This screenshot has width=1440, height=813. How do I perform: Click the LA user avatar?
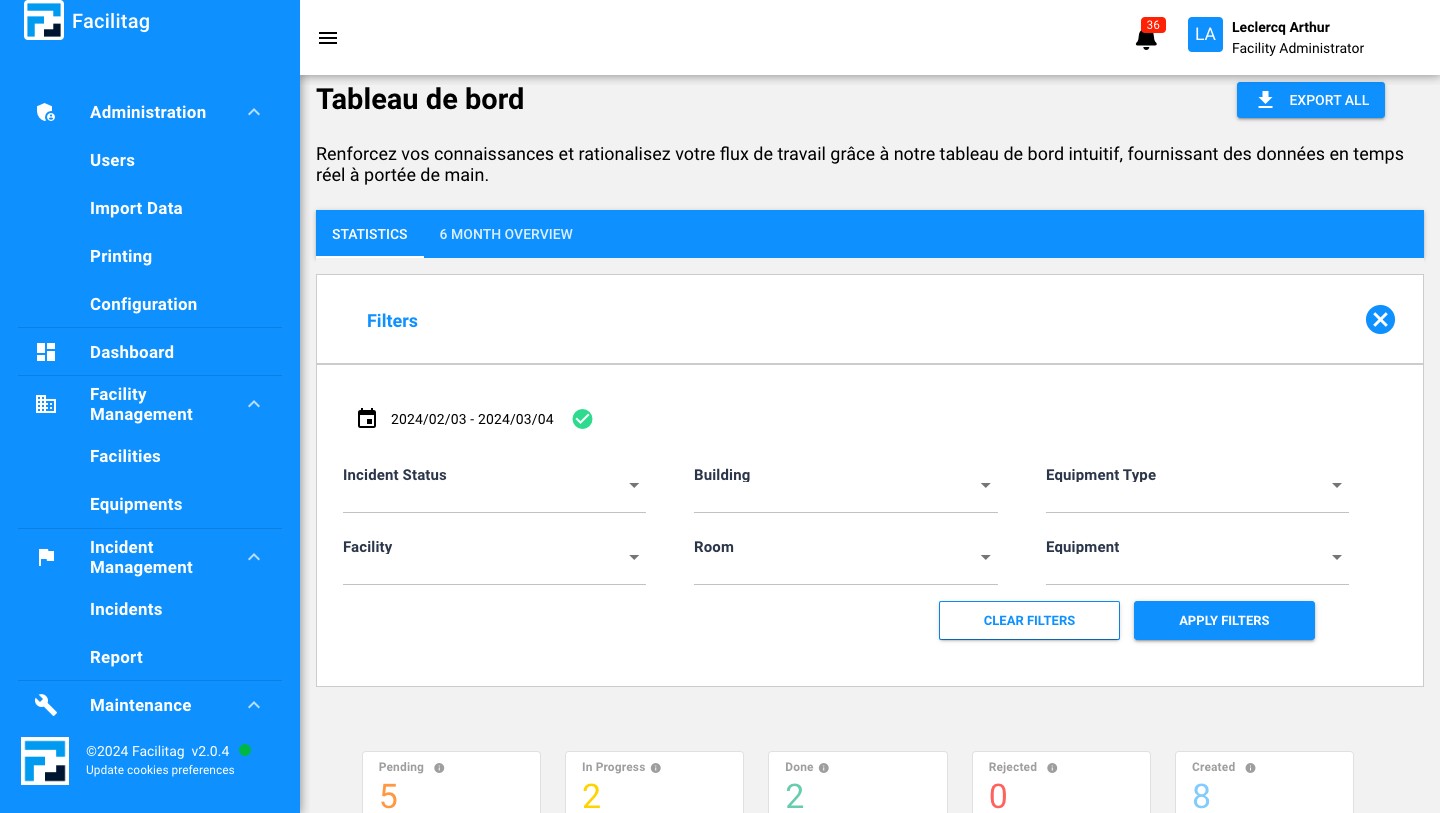coord(1205,35)
